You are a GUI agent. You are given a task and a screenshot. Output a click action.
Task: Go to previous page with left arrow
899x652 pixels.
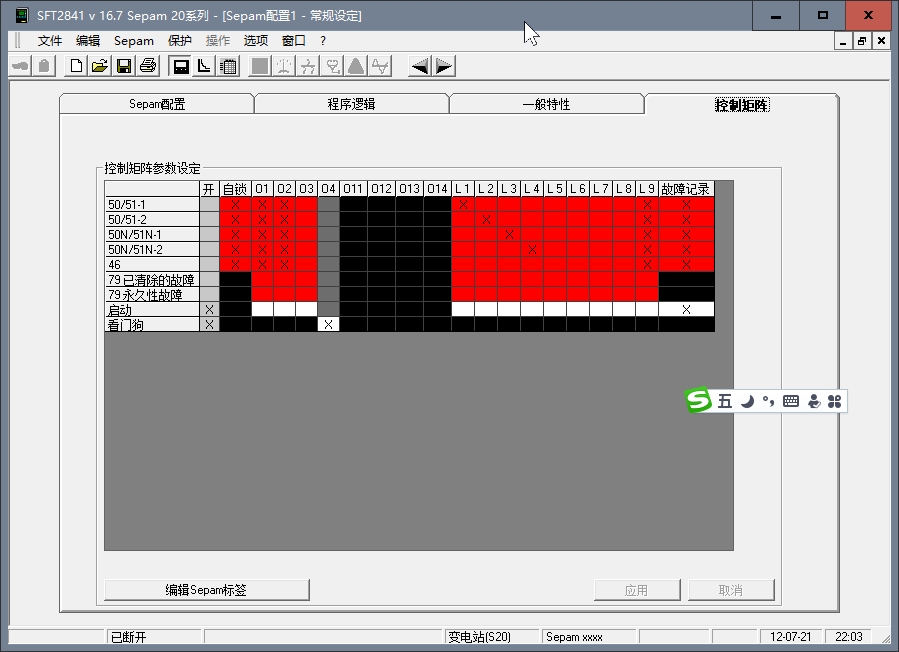pos(420,67)
